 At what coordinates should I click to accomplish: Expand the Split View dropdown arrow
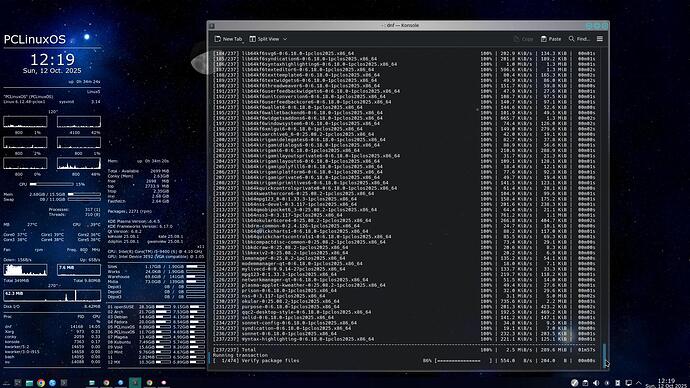pyautogui.click(x=285, y=39)
